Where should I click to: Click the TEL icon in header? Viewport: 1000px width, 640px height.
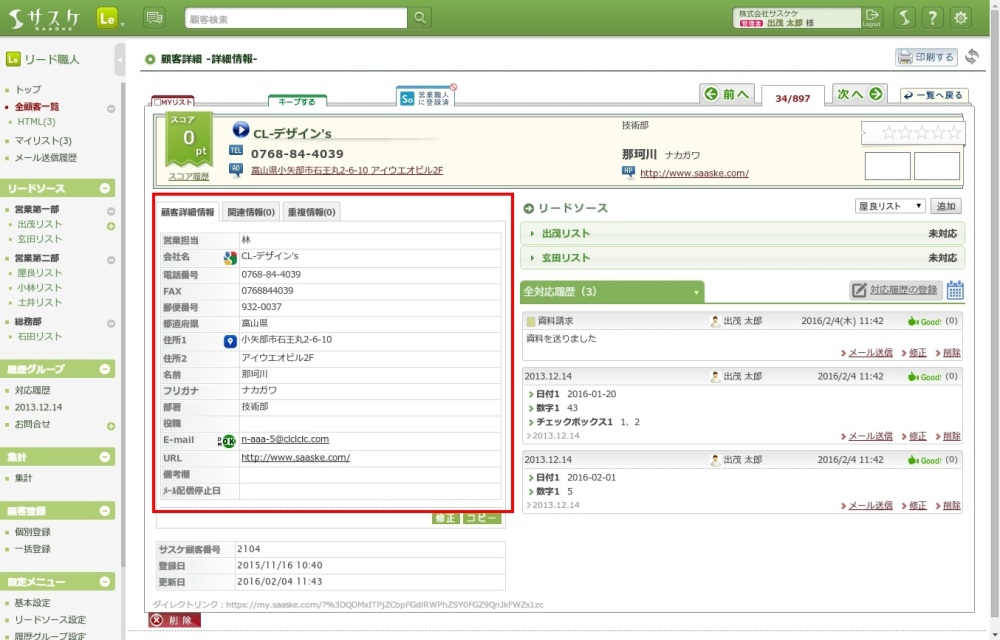point(236,150)
